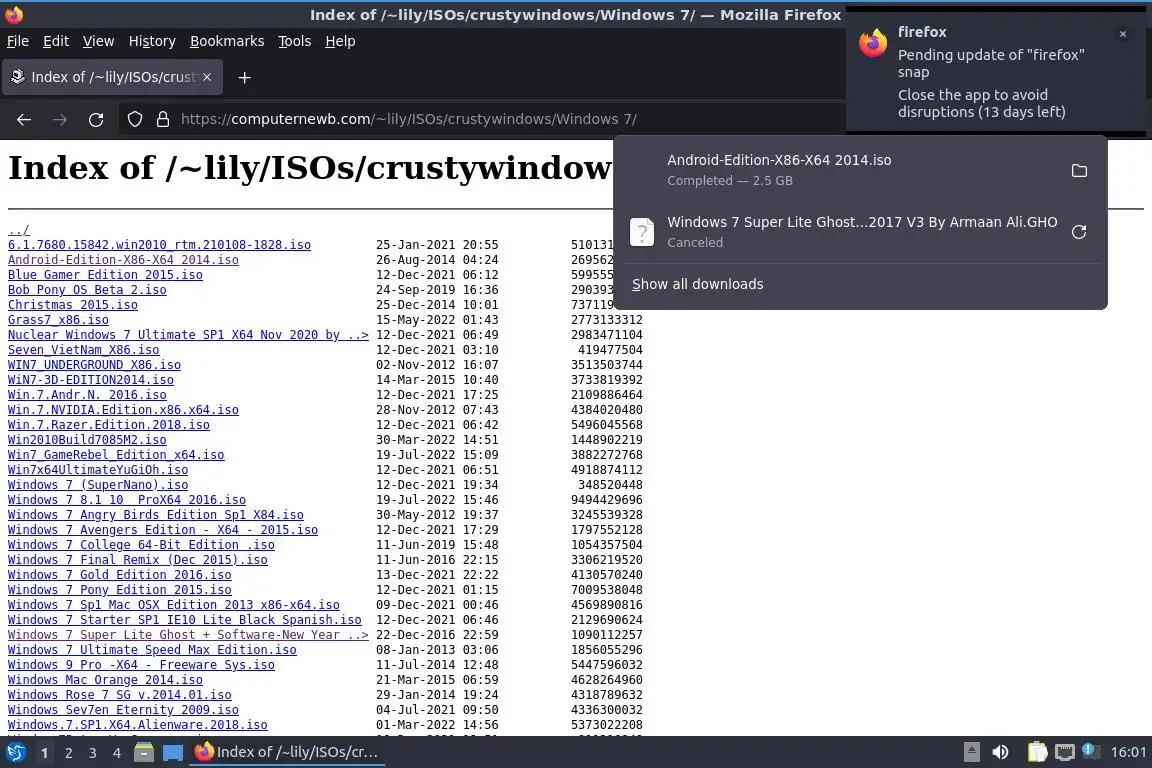This screenshot has width=1152, height=768.
Task: Open Win2010Build7085M2.iso link
Action: tap(87, 439)
